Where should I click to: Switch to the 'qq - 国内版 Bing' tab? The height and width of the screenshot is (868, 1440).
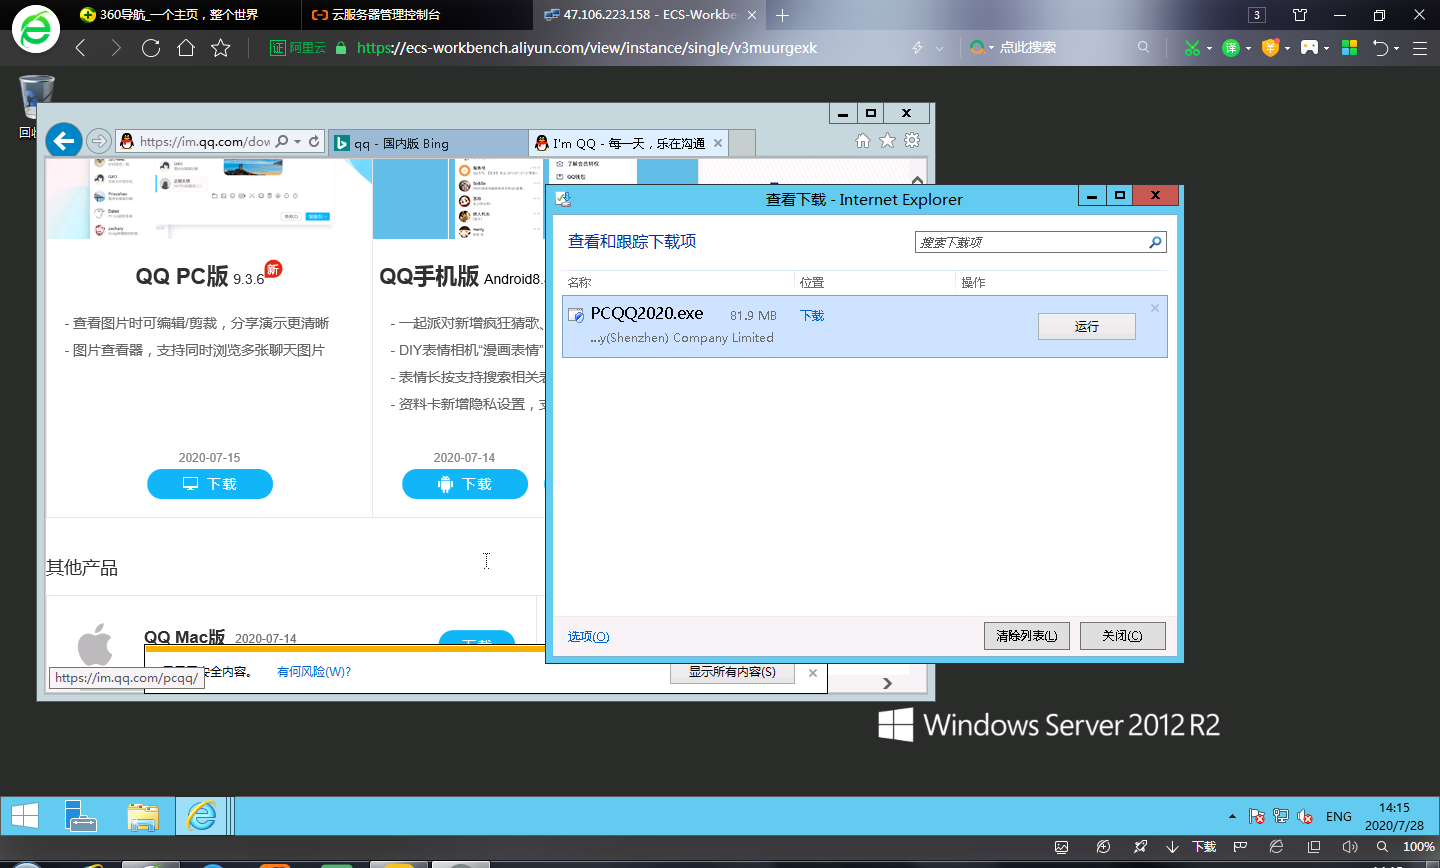428,143
